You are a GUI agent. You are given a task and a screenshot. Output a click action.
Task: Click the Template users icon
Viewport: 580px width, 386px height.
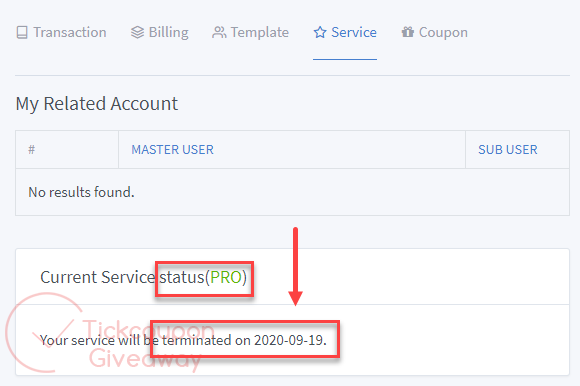pos(219,33)
